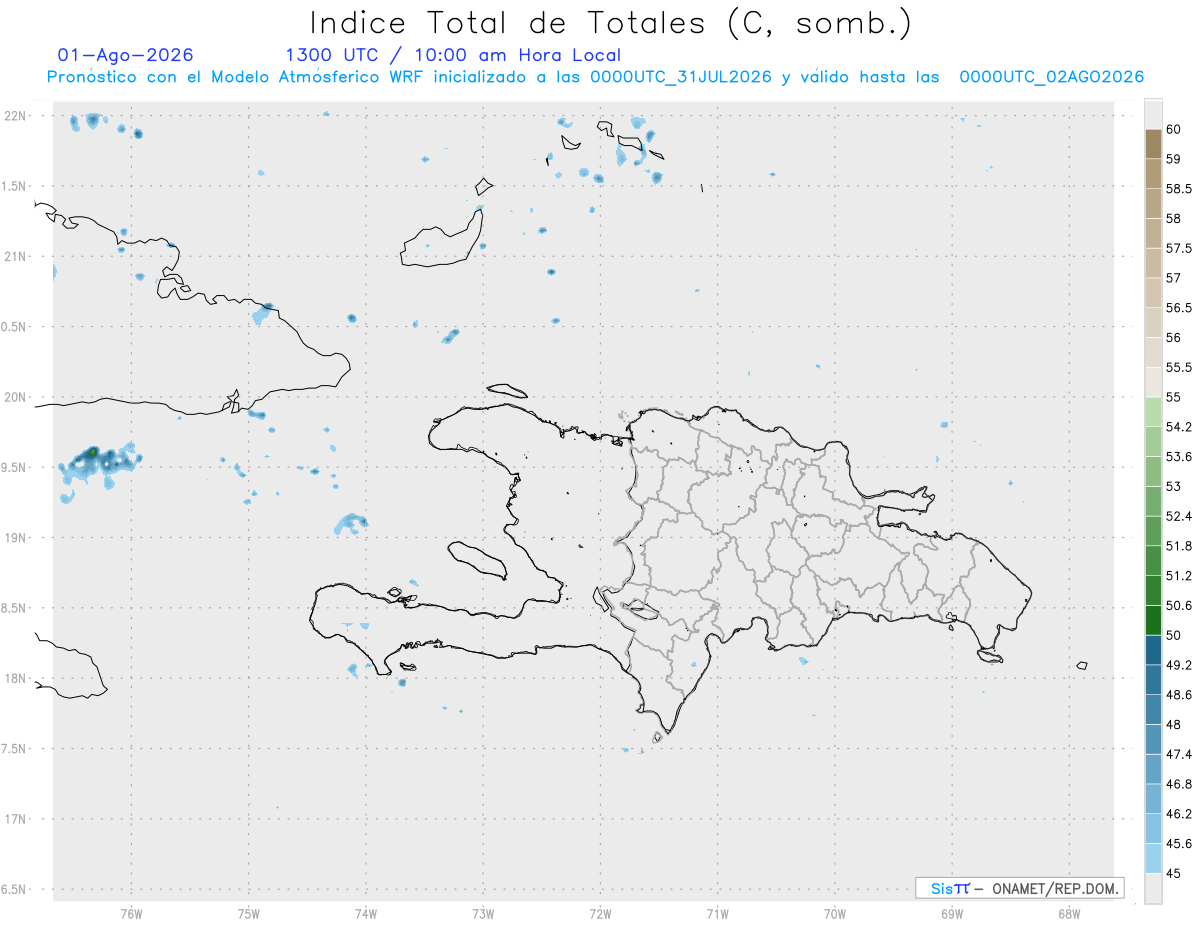Image resolution: width=1200 pixels, height=927 pixels.
Task: Pick the dark blue swatch between 49.2 and 50
Action: [x=1153, y=650]
